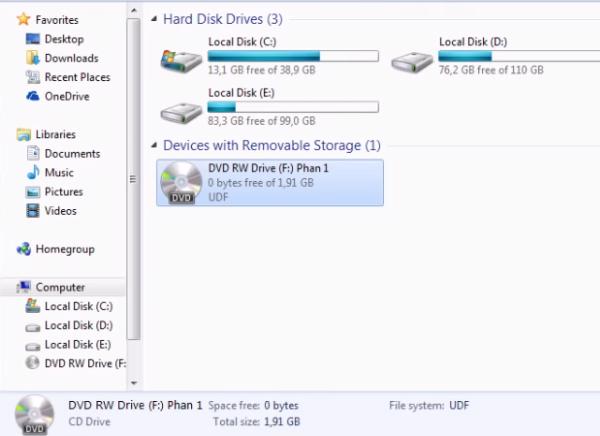Viewport: 600px width, 436px height.
Task: Click the Computer icon in navigation pane
Action: point(24,287)
